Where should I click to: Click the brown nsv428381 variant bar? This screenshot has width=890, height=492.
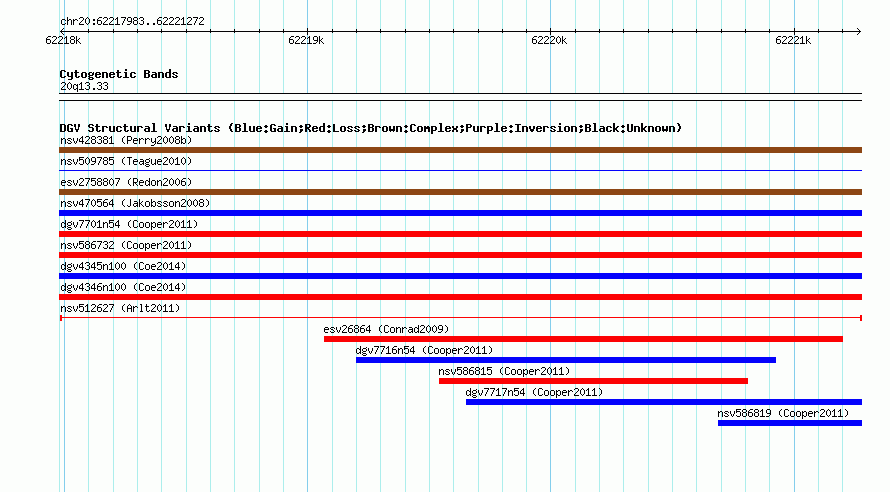coord(460,150)
